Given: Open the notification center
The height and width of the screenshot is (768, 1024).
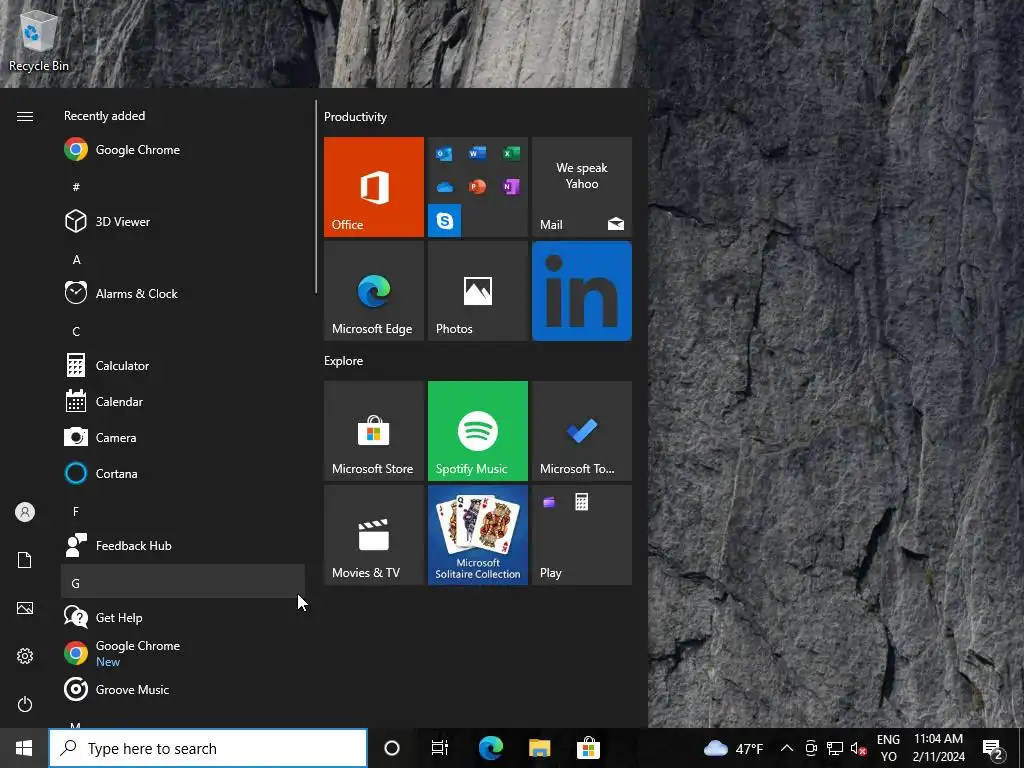Looking at the screenshot, I should click(x=993, y=748).
